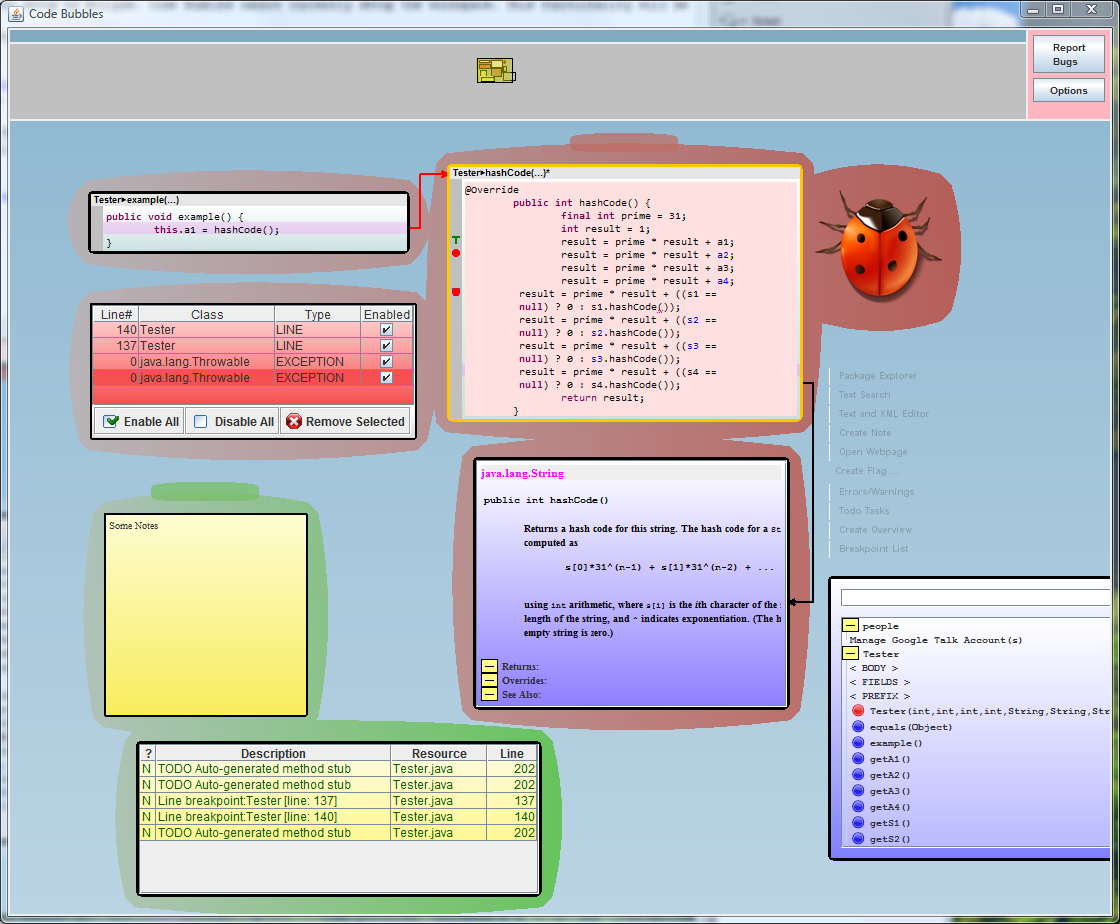Click the red circle breakpoint in hashCode gutter

456,254
